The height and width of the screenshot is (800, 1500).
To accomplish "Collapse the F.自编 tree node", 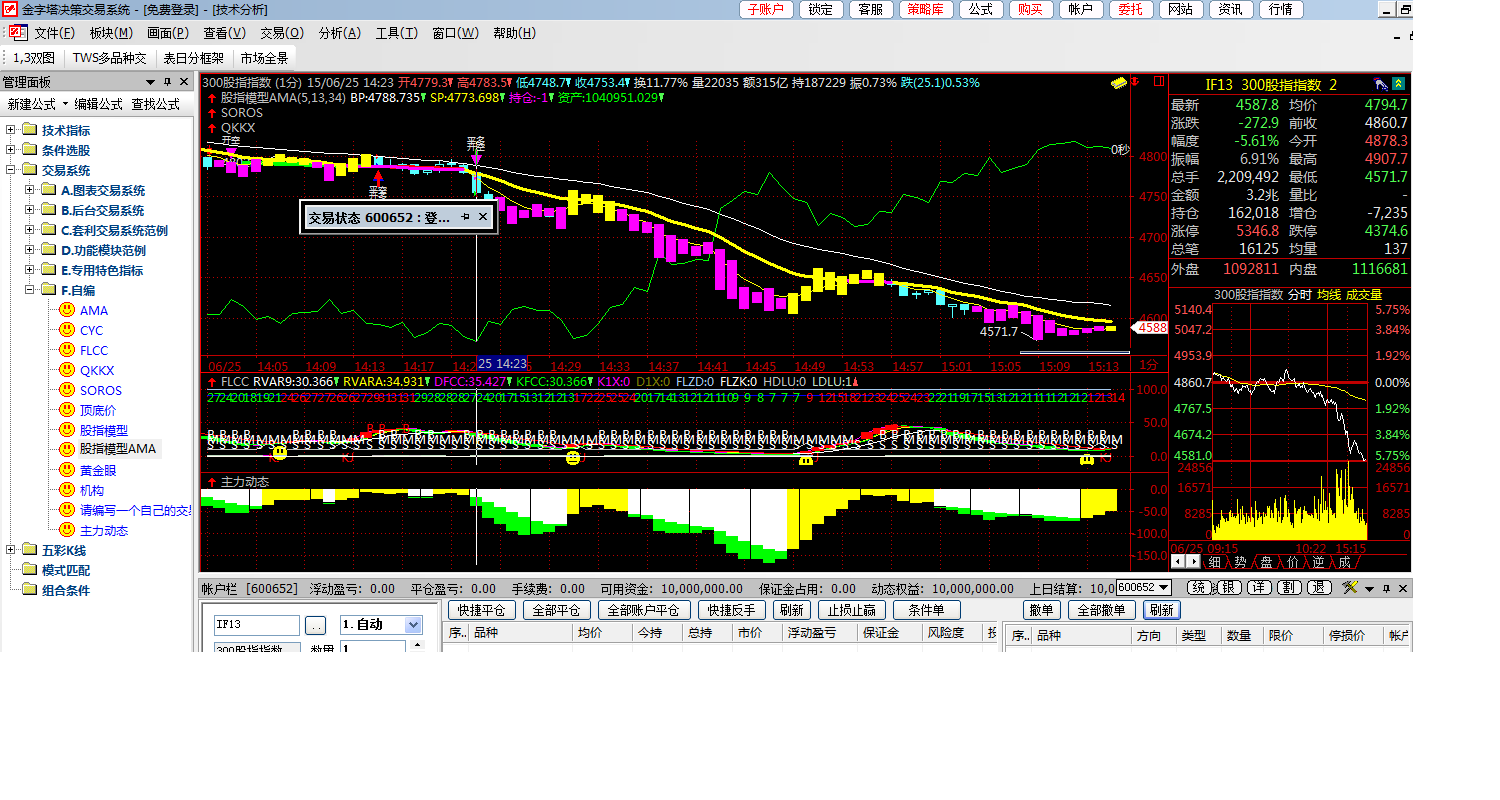I will [30, 290].
